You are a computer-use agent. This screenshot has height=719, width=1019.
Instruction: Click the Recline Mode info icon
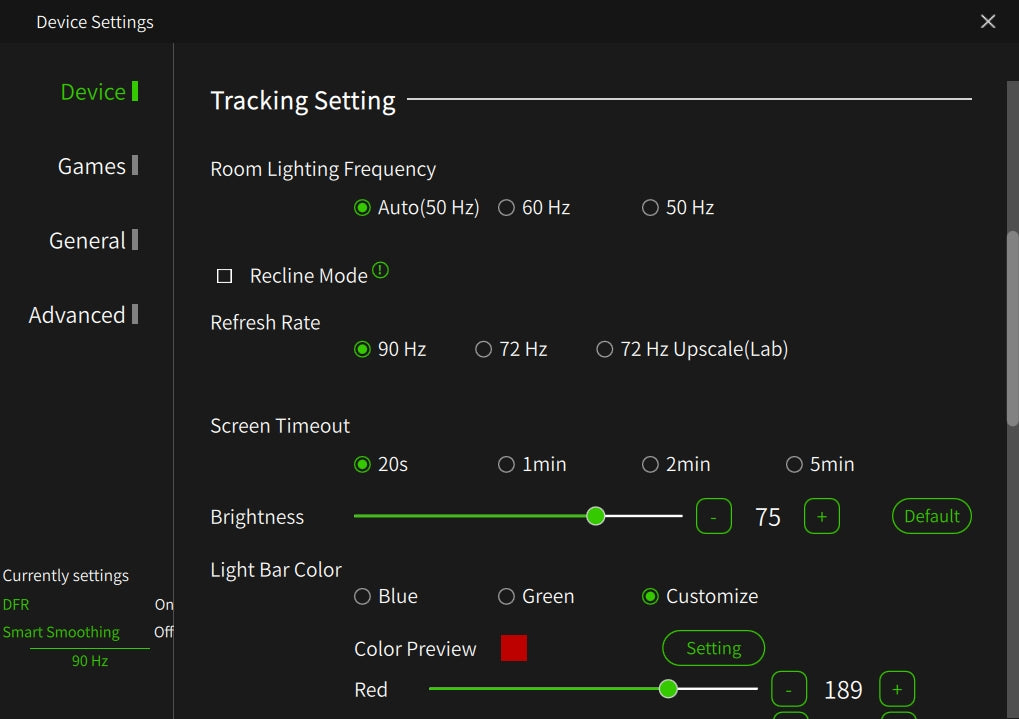(x=381, y=270)
